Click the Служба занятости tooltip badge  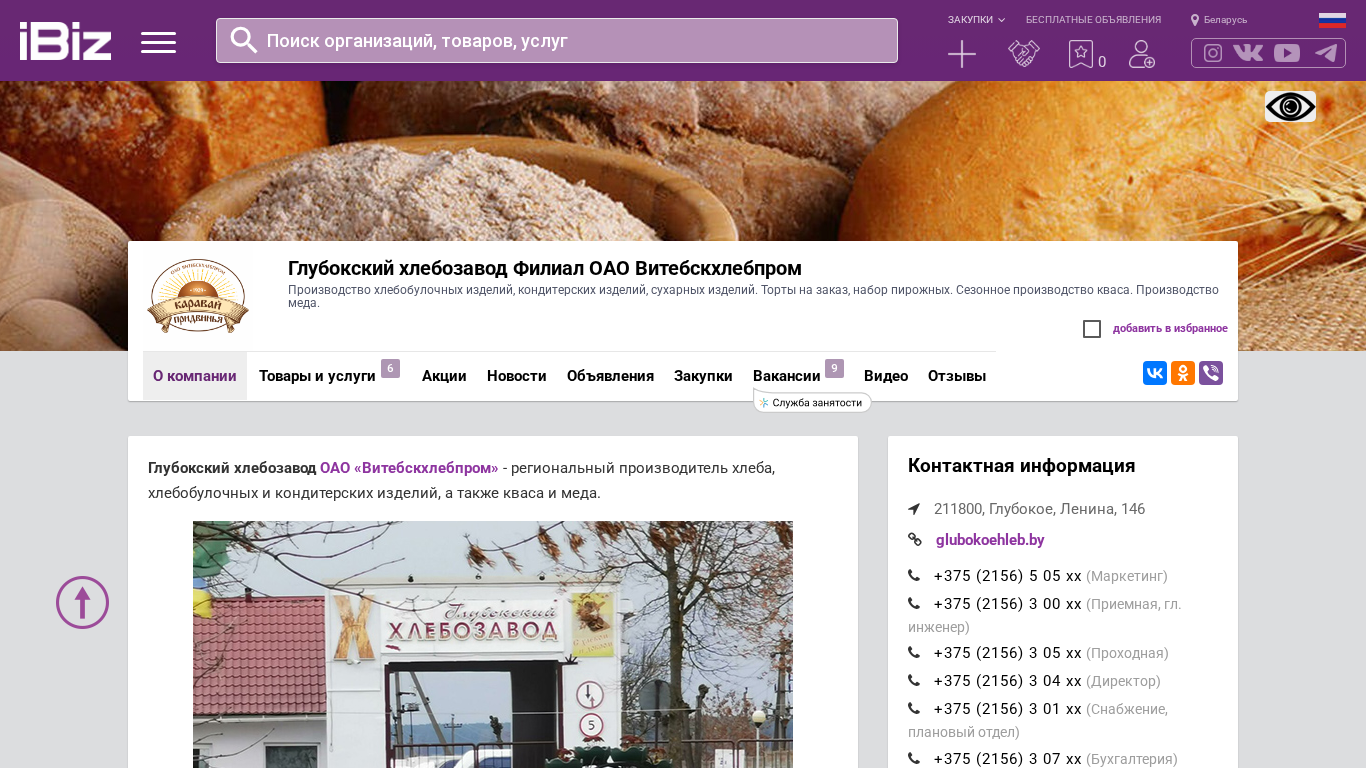pos(812,402)
